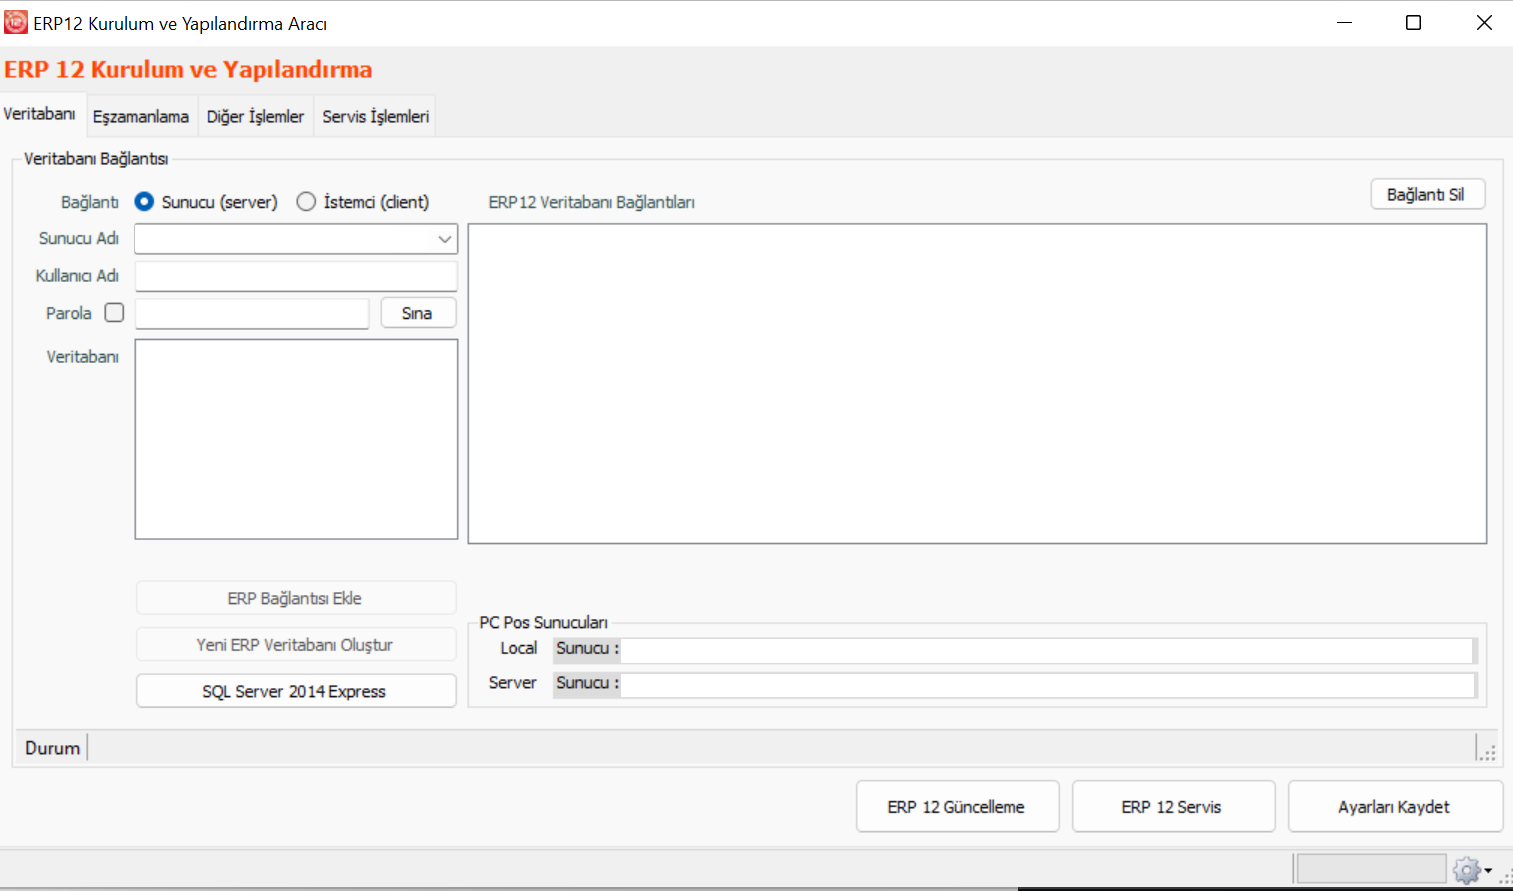The image size is (1513, 891).
Task: Click the Bağlantı Sil button
Action: [1426, 194]
